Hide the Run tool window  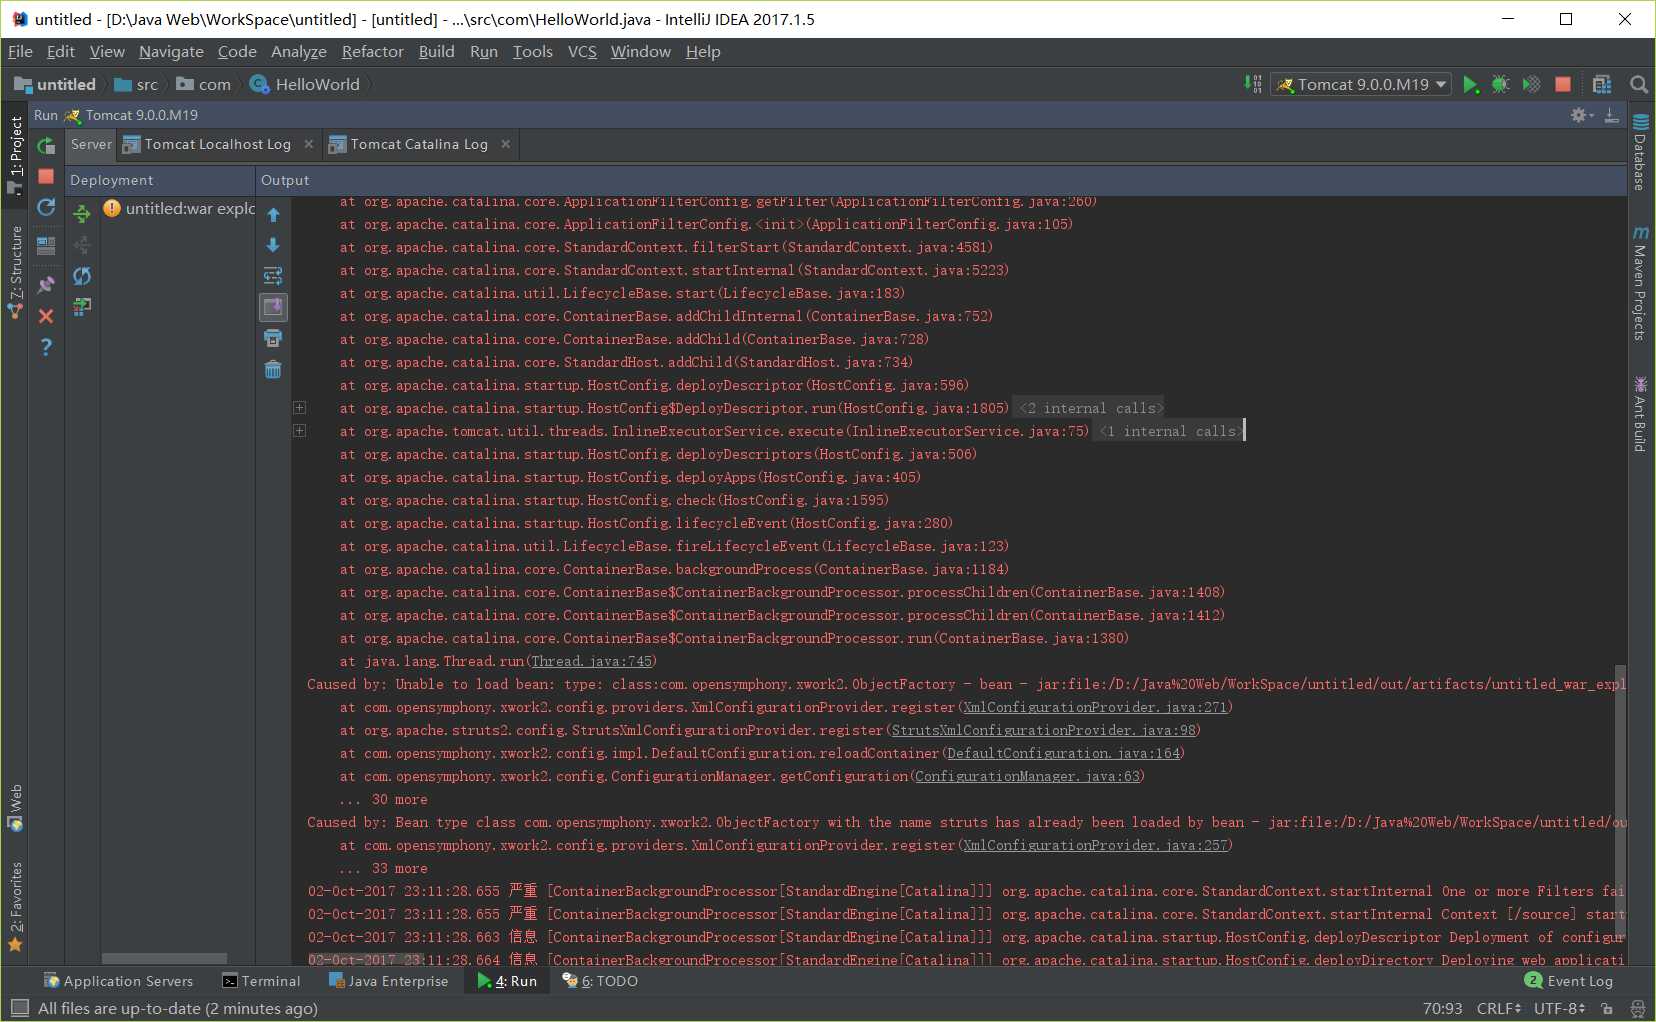click(1612, 116)
